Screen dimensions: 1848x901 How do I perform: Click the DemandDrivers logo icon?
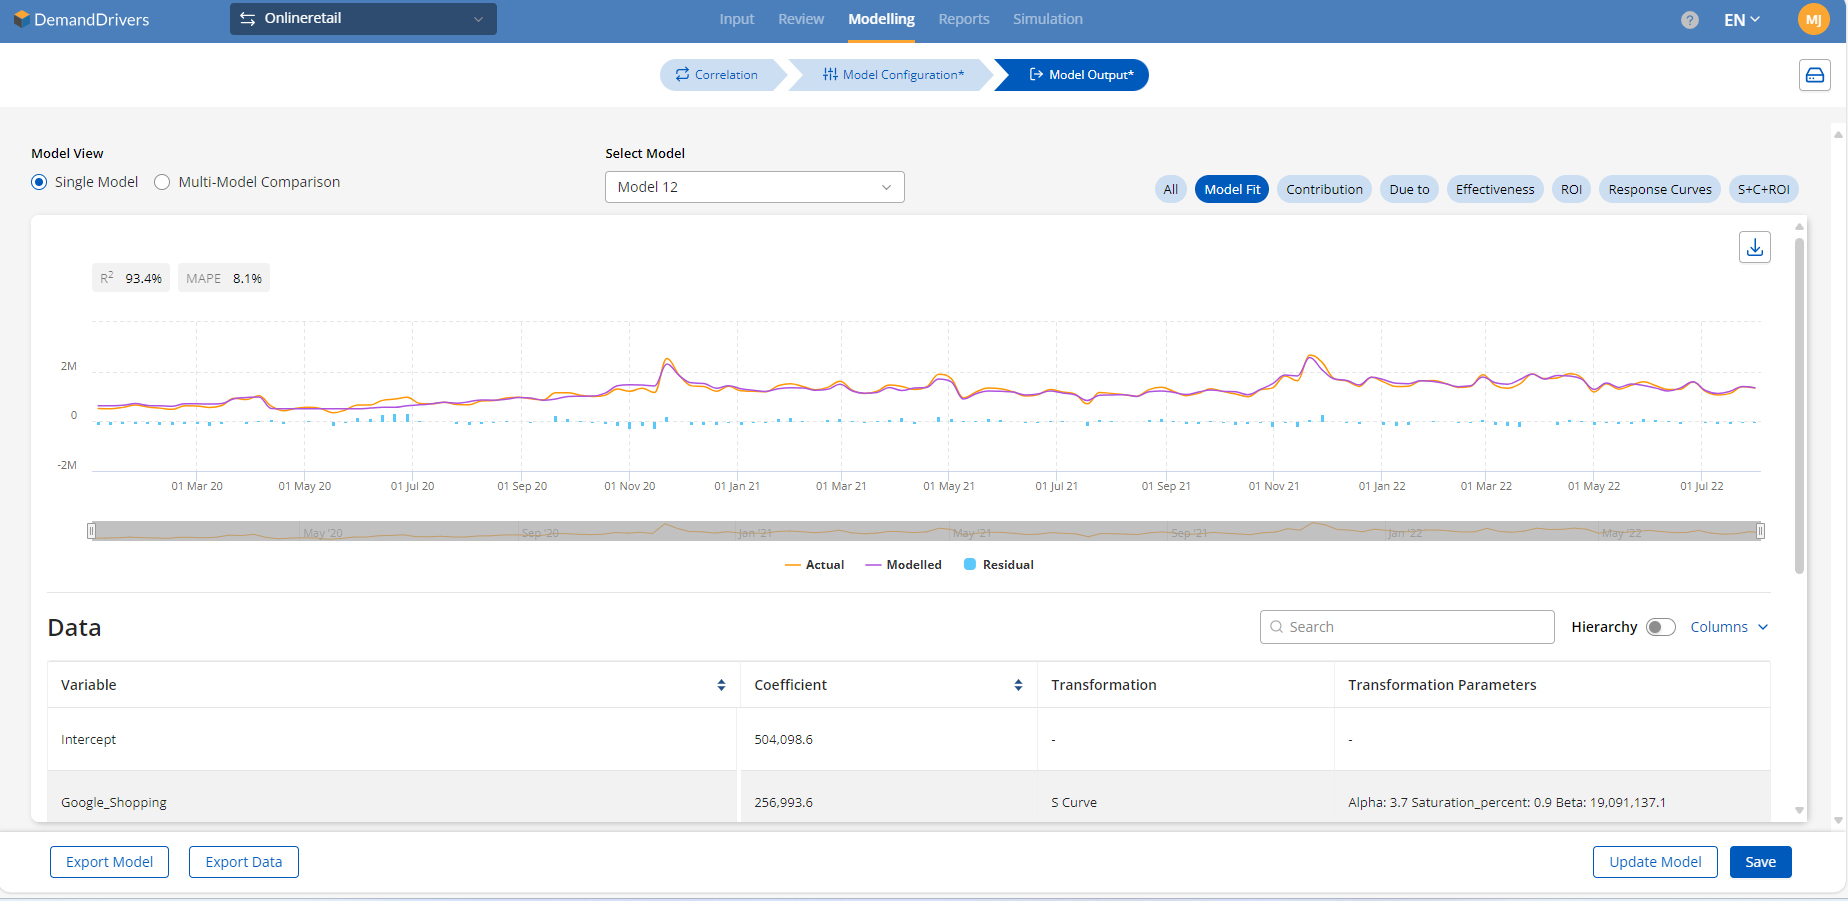[21, 19]
